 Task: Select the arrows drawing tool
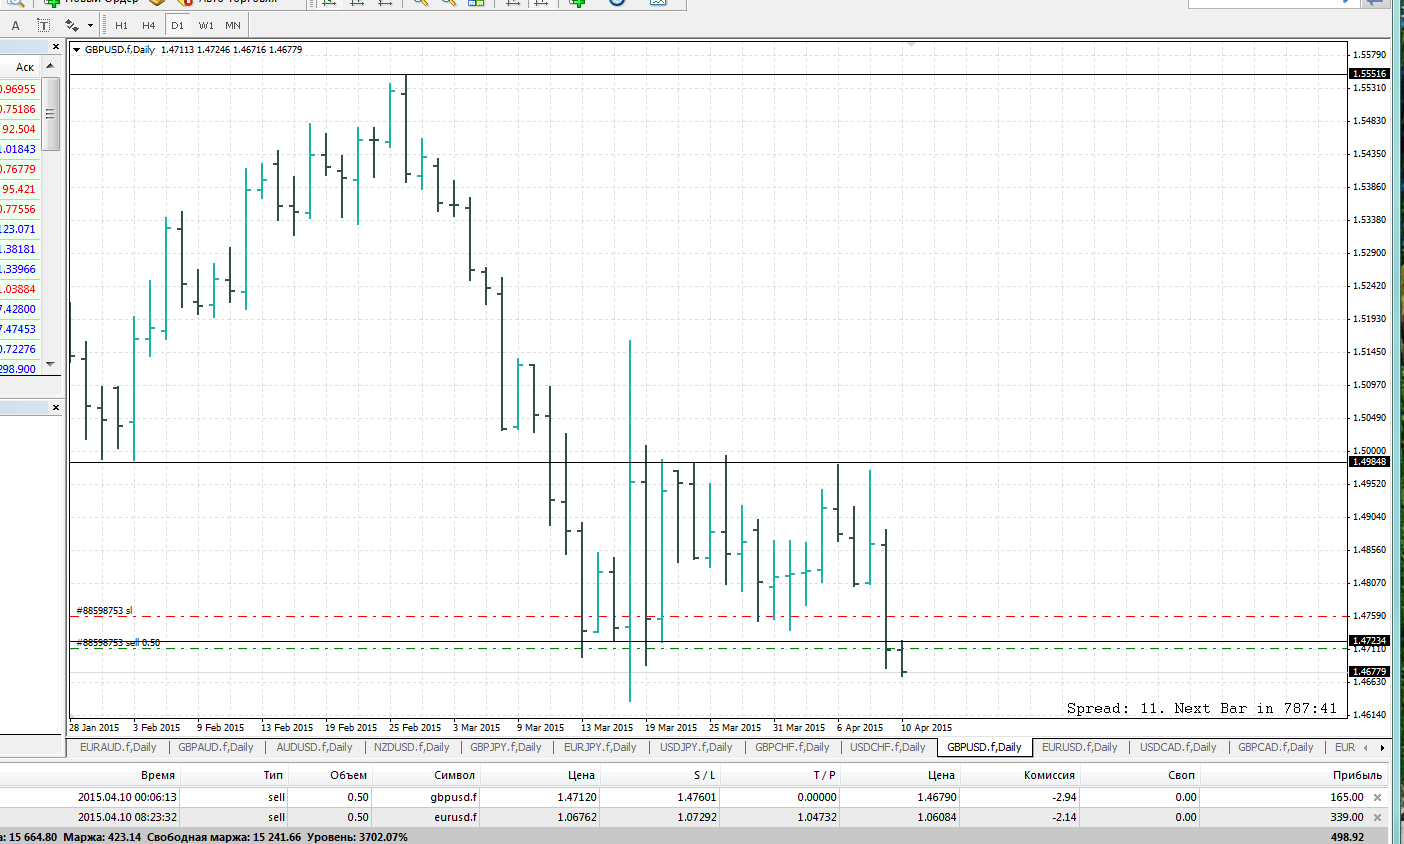click(71, 25)
